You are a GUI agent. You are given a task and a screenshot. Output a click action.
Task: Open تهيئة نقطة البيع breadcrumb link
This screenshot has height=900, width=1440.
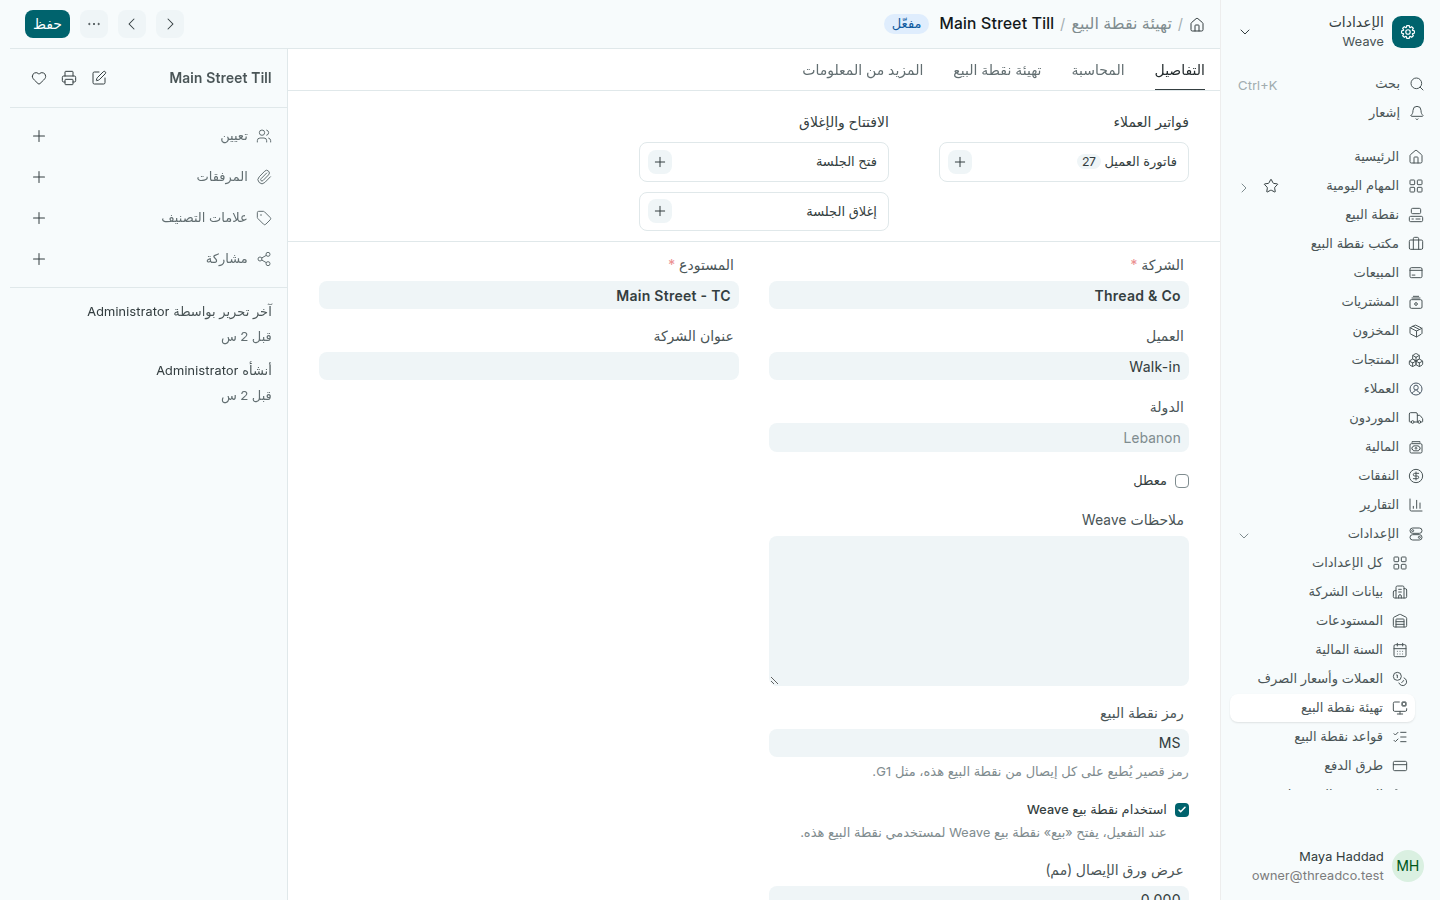click(x=1122, y=24)
